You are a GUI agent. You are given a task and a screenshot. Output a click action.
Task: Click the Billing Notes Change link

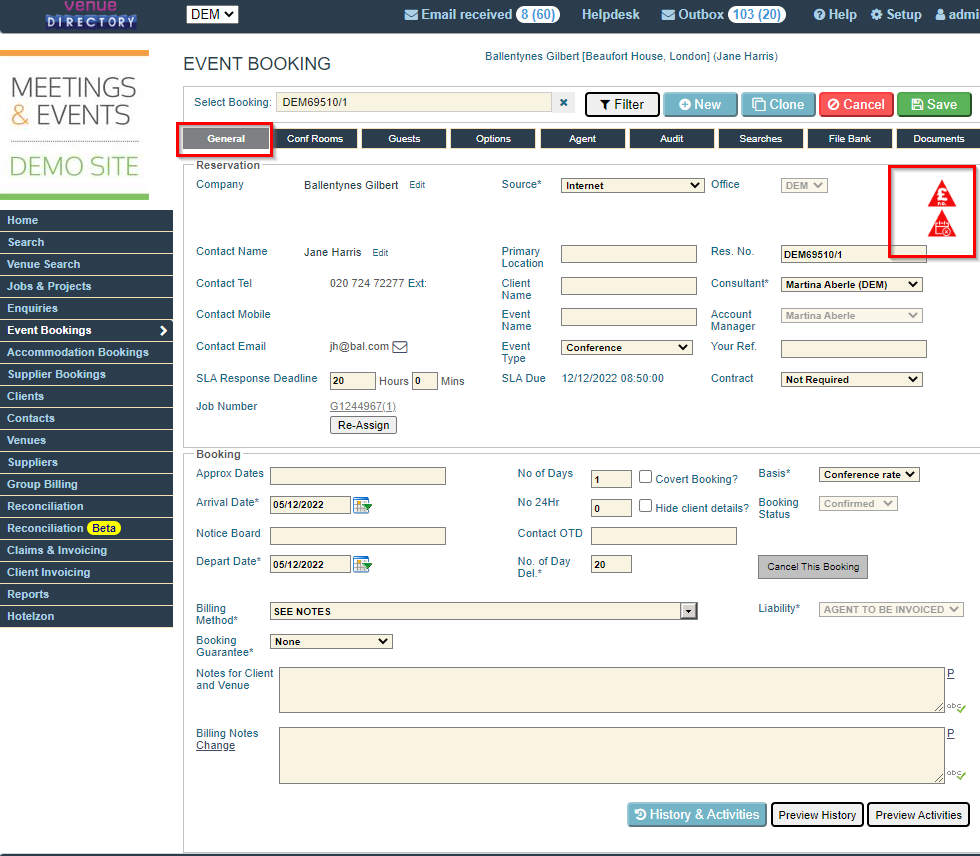215,745
